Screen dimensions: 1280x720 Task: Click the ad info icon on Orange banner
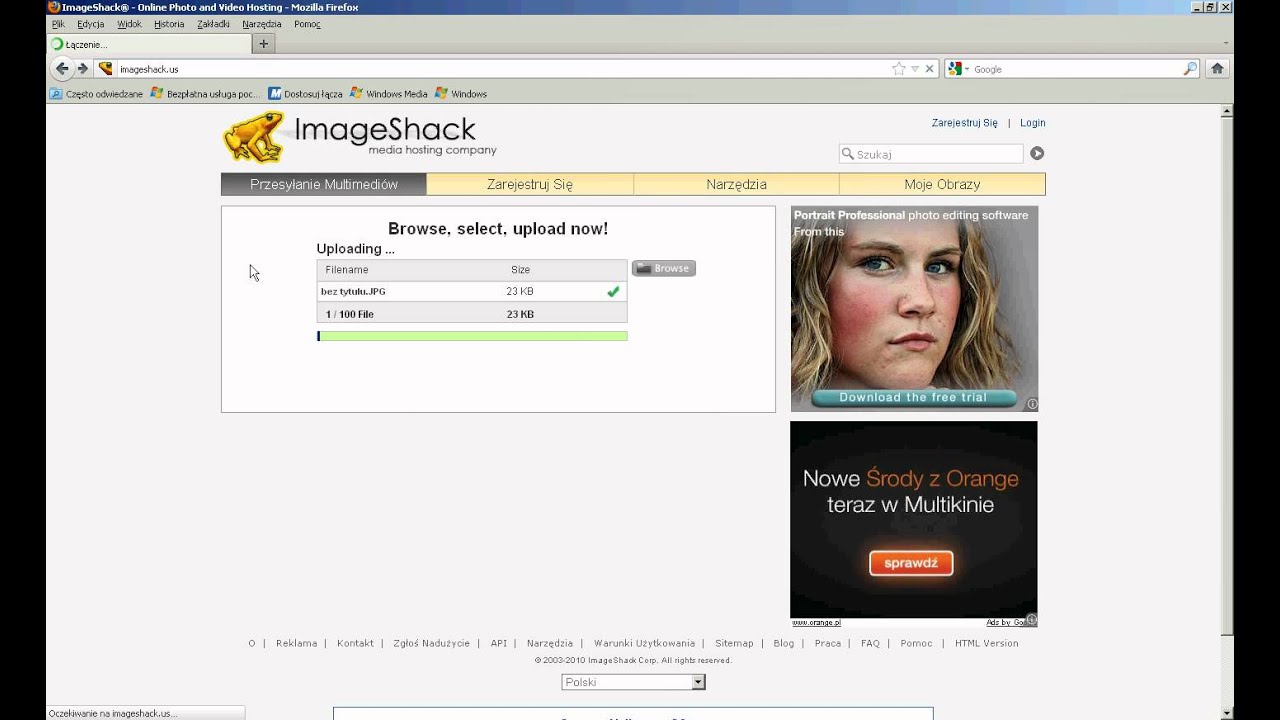(x=1032, y=620)
